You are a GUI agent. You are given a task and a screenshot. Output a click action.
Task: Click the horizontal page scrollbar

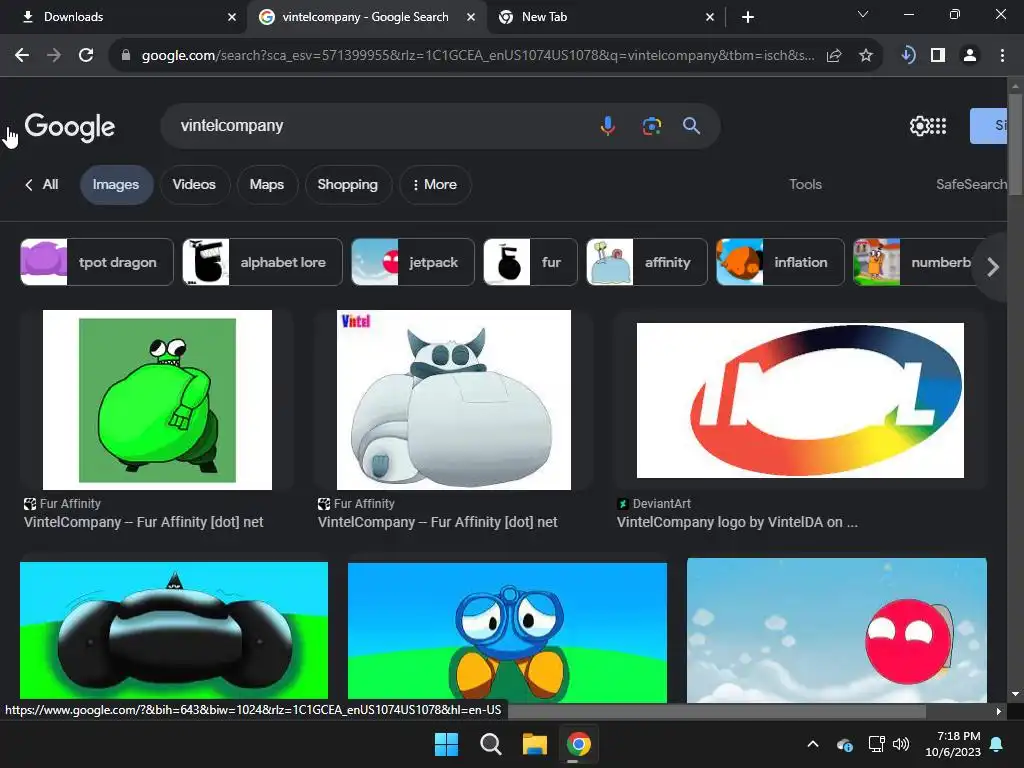pos(716,711)
